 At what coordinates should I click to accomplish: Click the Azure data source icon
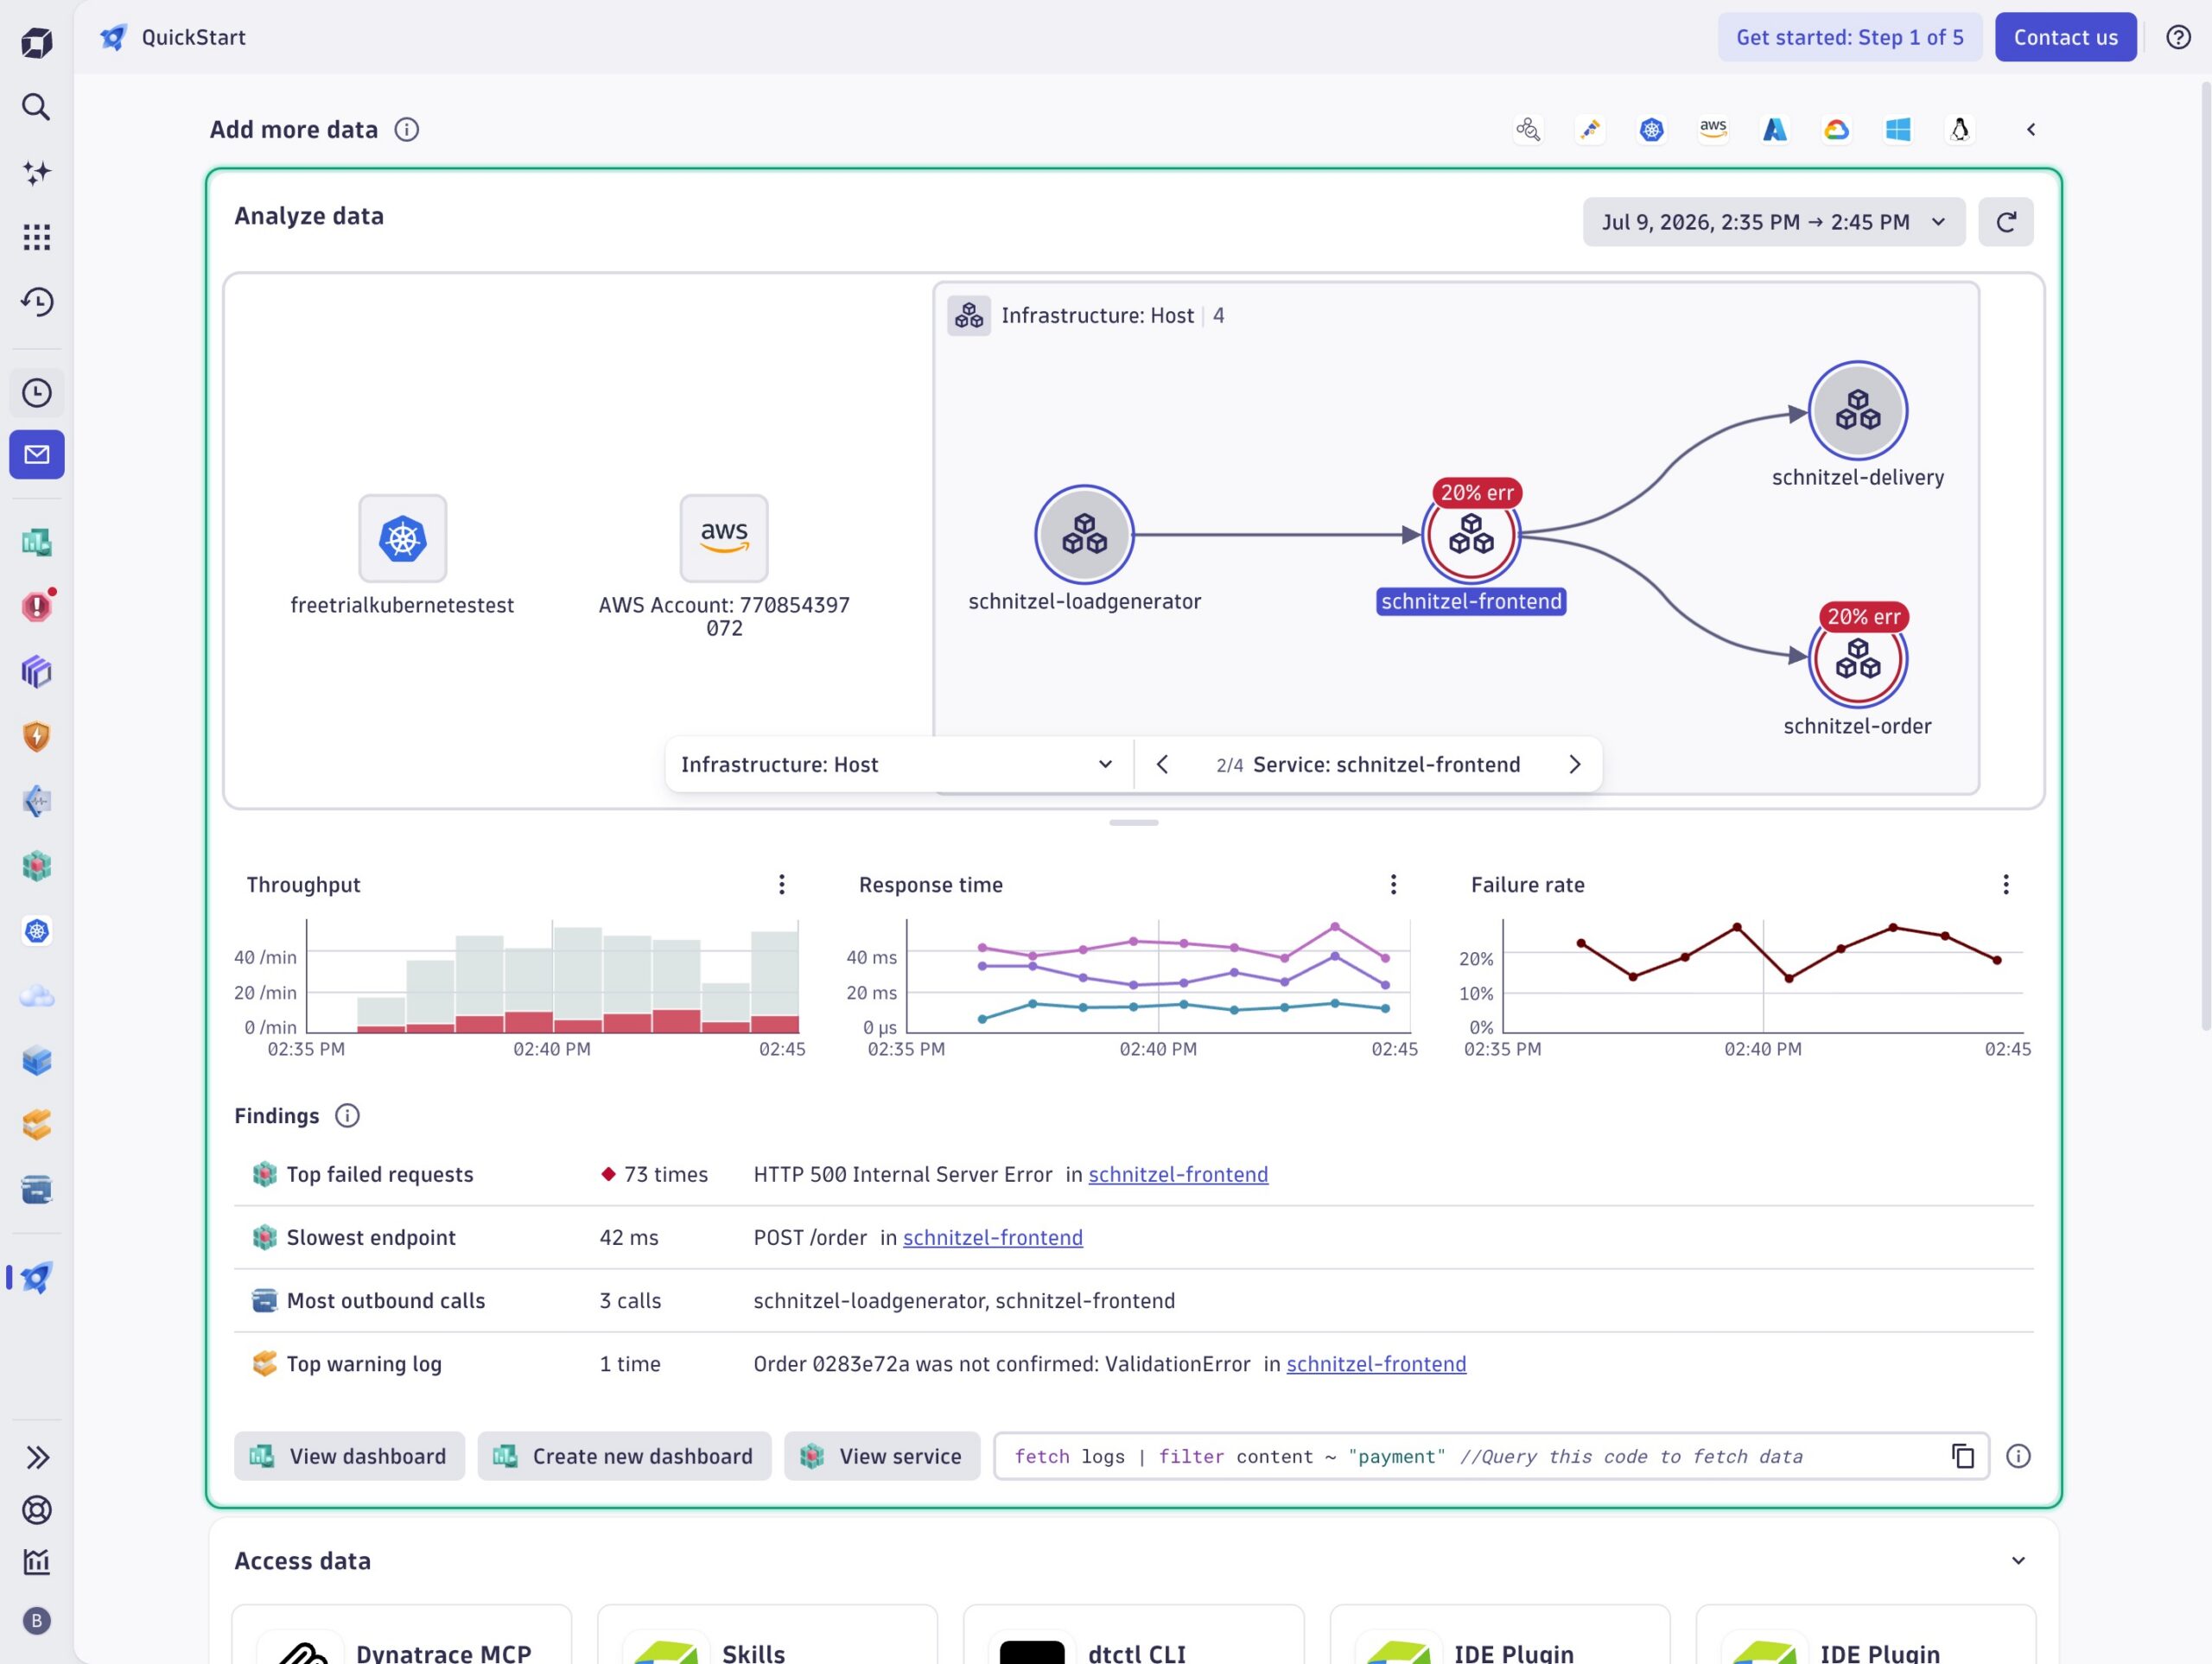1775,129
